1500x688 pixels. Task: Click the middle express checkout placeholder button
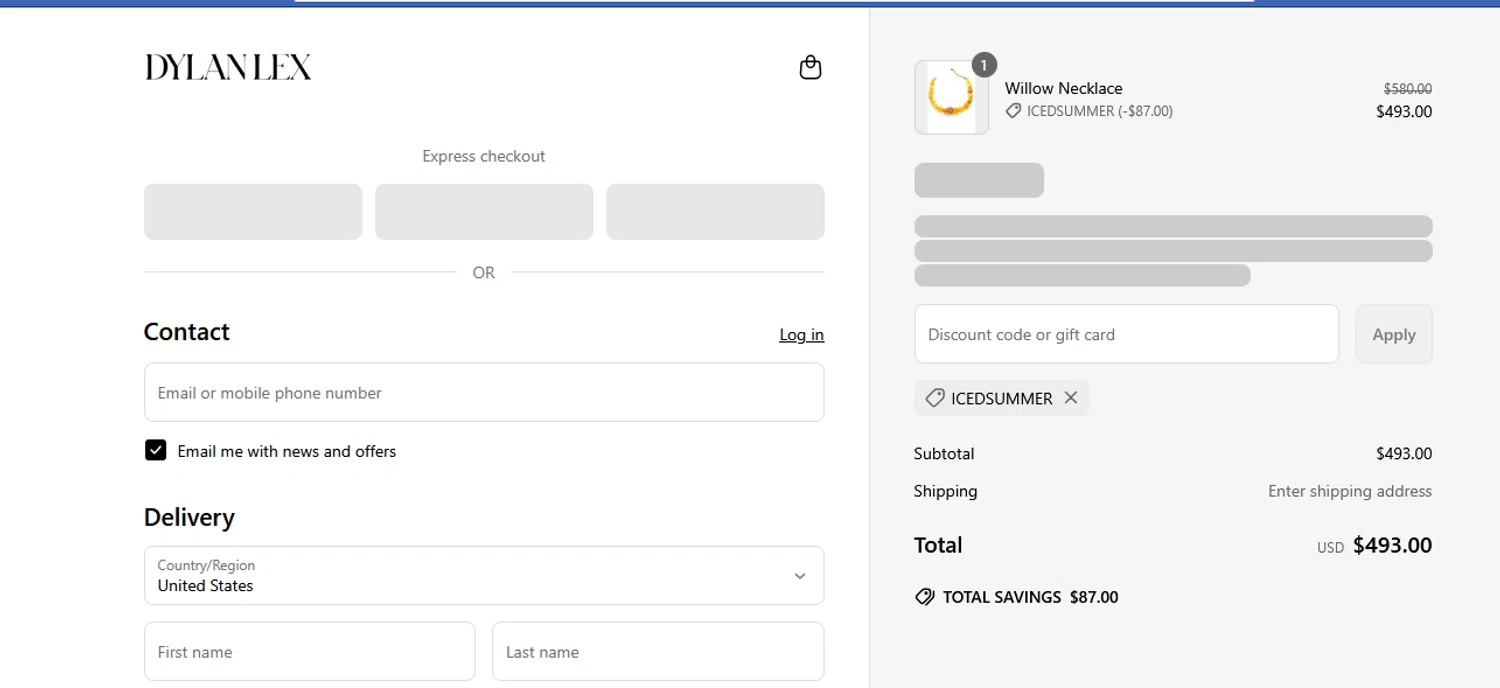click(484, 211)
